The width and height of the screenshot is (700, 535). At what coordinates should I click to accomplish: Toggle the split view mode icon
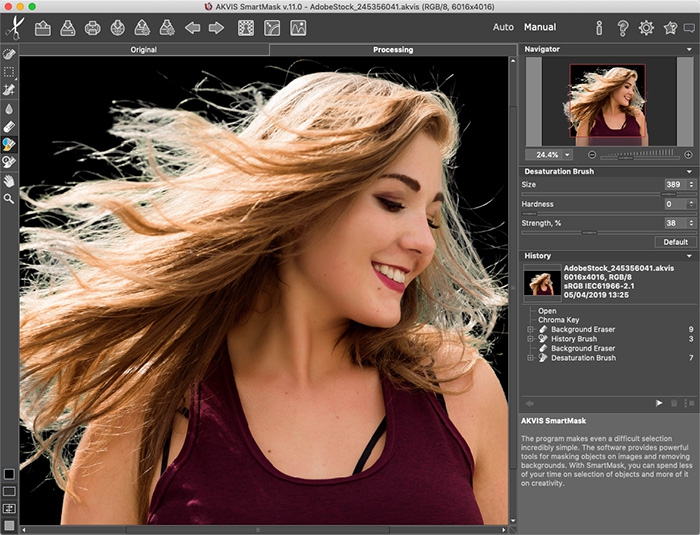(9, 508)
